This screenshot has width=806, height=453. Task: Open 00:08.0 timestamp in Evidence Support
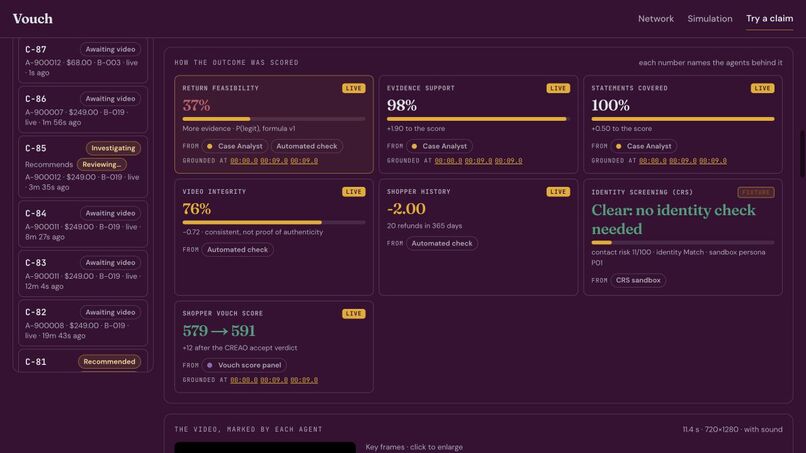pyautogui.click(x=448, y=161)
